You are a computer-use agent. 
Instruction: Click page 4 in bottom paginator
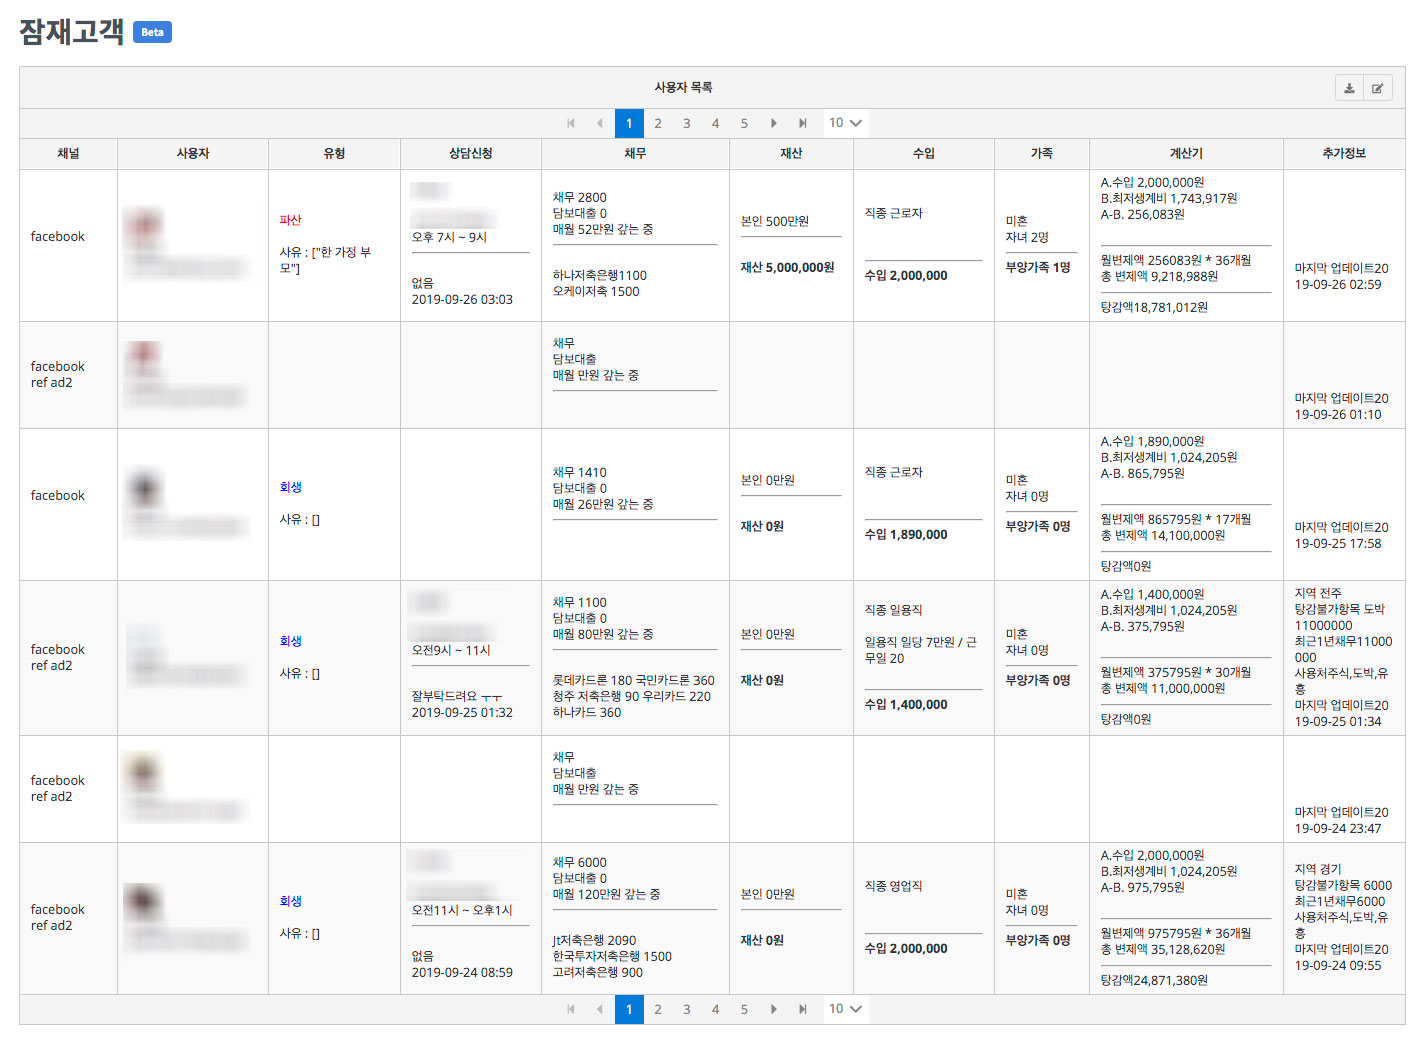click(x=715, y=1009)
